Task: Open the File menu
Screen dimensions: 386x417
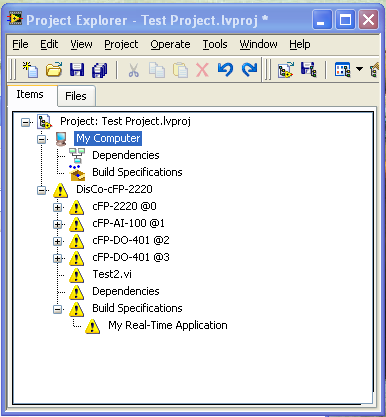Action: (x=20, y=44)
